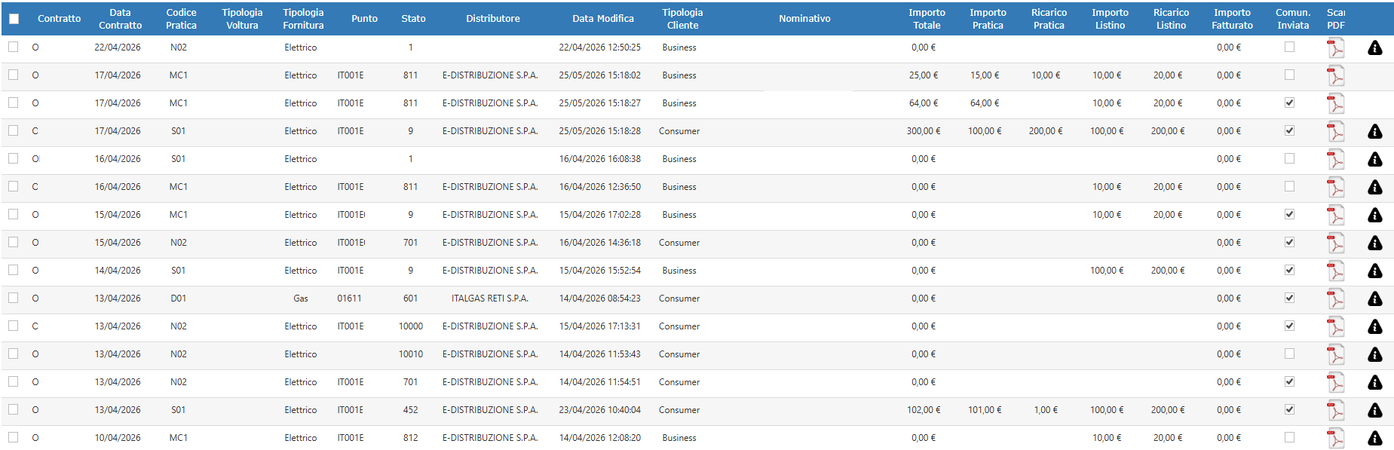
Task: Click the 102,00 € Importo Totale cell
Action: point(925,410)
